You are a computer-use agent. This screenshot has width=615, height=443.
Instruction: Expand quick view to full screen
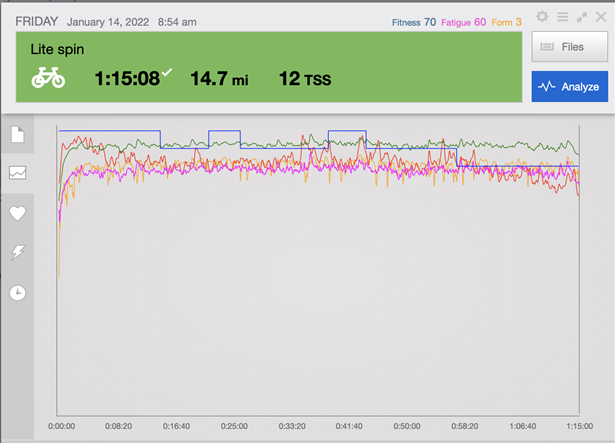point(581,17)
